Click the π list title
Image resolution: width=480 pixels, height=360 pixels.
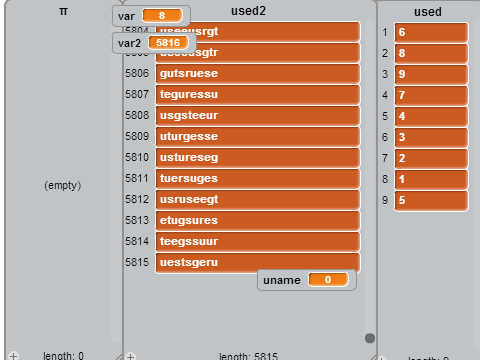pos(63,12)
